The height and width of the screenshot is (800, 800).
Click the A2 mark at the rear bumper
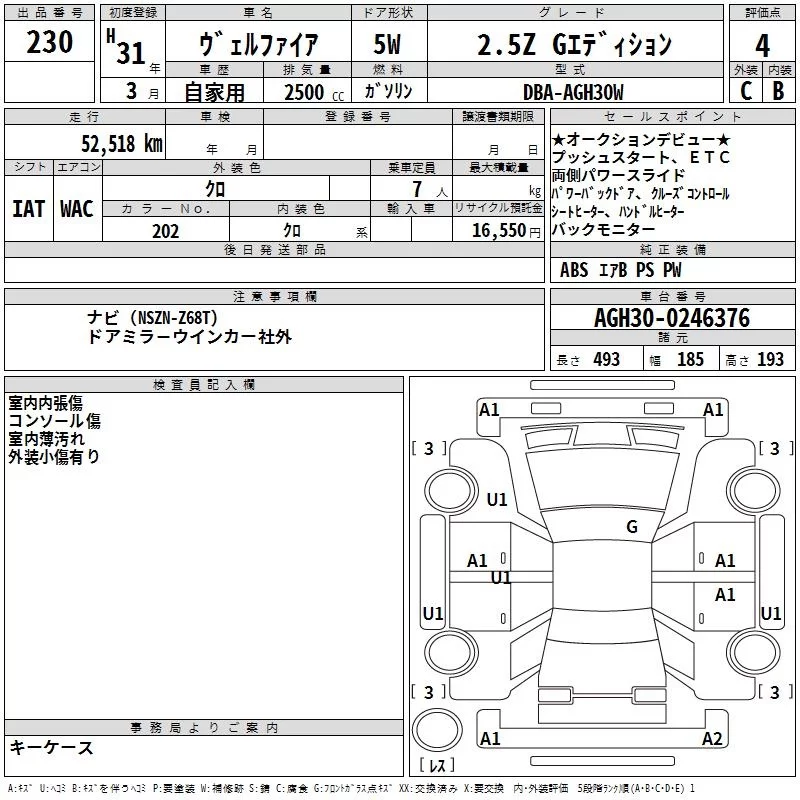(x=712, y=738)
